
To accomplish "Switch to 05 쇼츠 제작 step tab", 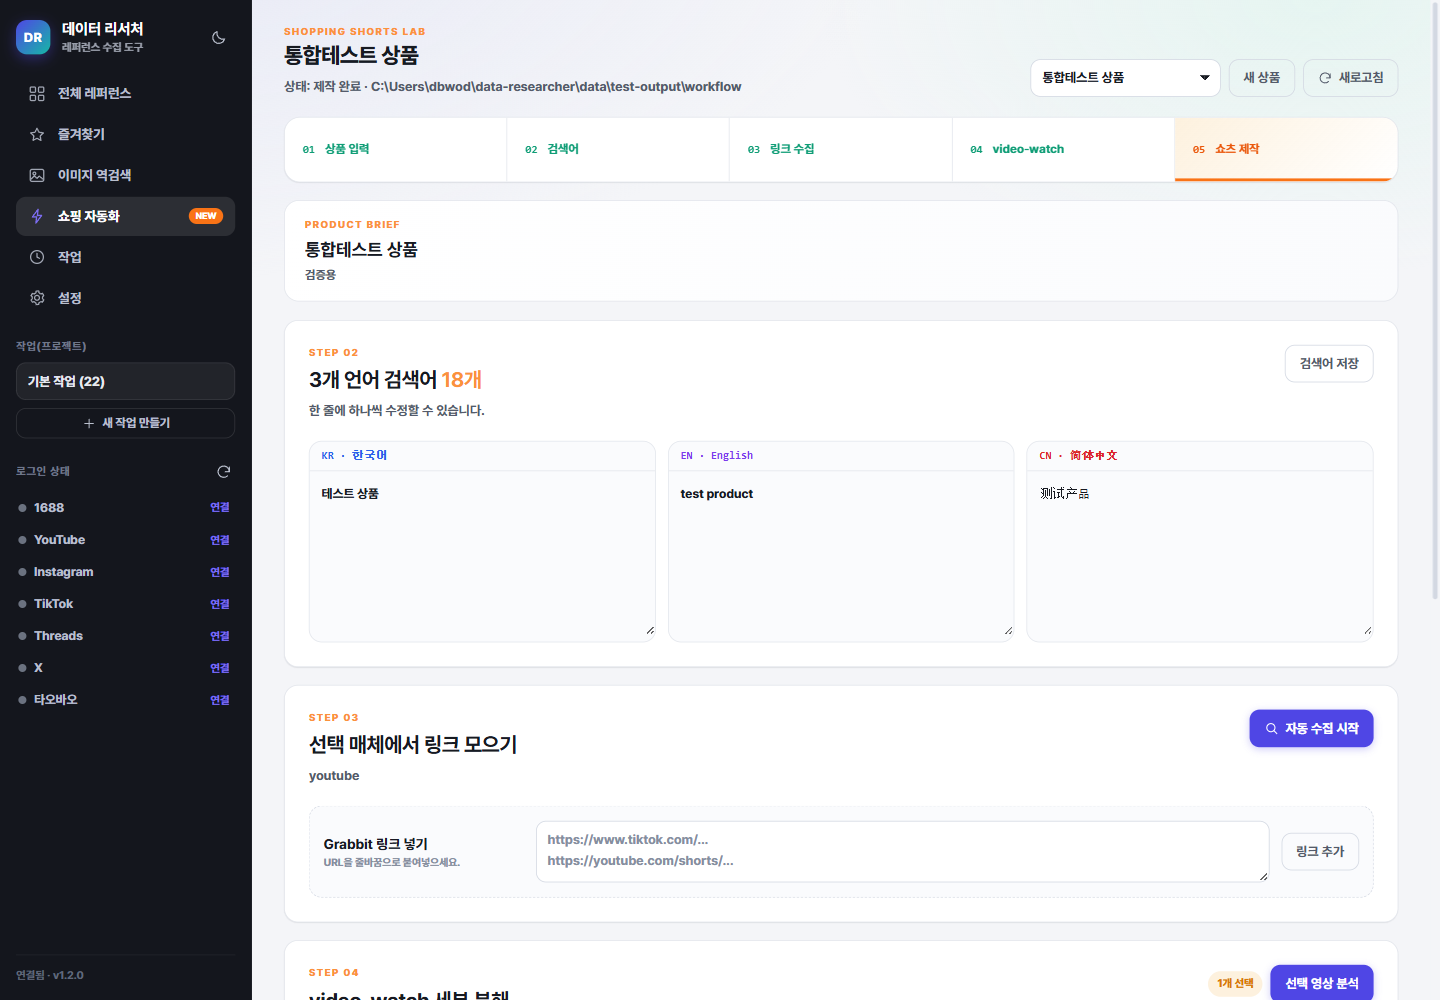I will click(1286, 149).
